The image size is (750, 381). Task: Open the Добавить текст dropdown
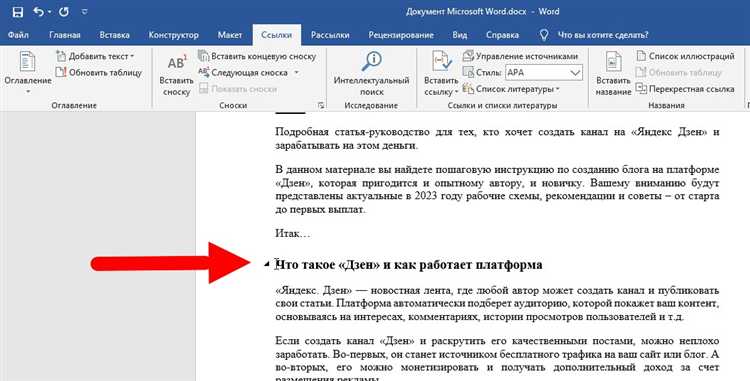tap(95, 56)
